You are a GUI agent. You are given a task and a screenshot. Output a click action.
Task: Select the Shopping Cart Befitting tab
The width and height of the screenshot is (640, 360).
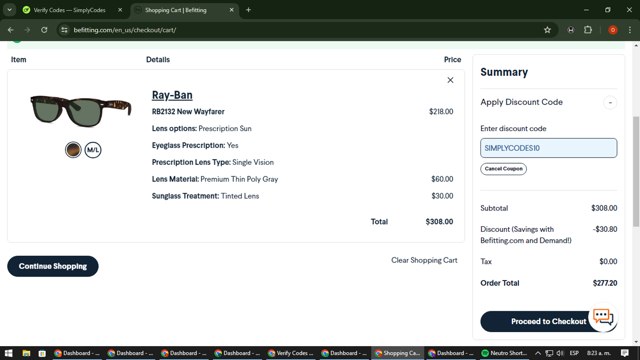click(176, 10)
